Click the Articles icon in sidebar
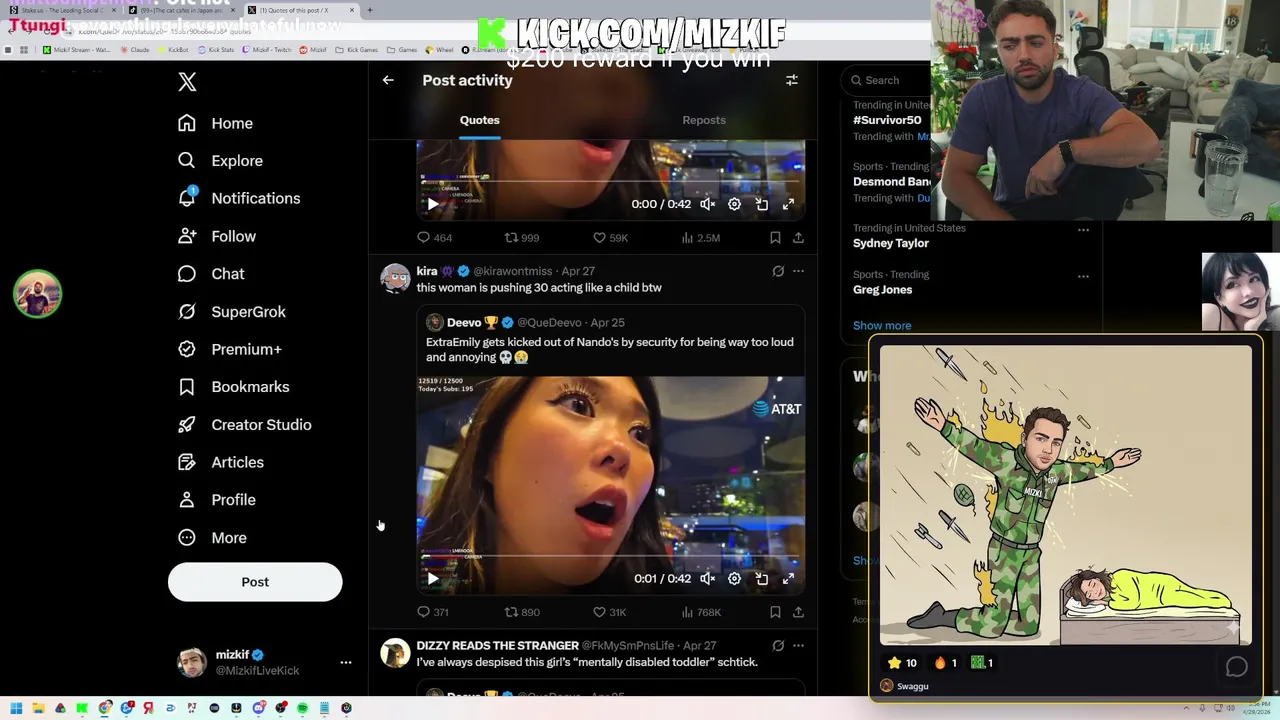 point(187,462)
